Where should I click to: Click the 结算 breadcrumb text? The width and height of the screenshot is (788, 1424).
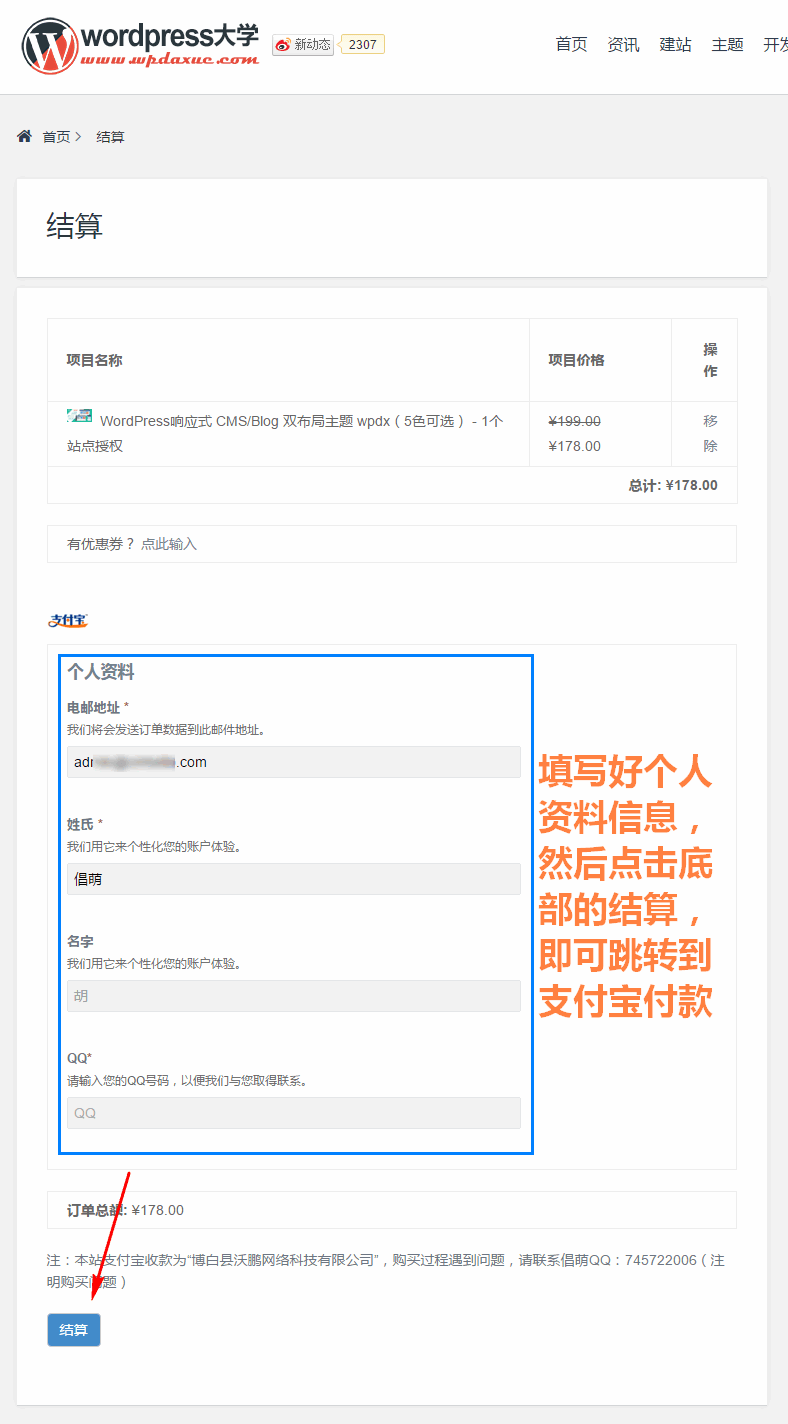(110, 137)
